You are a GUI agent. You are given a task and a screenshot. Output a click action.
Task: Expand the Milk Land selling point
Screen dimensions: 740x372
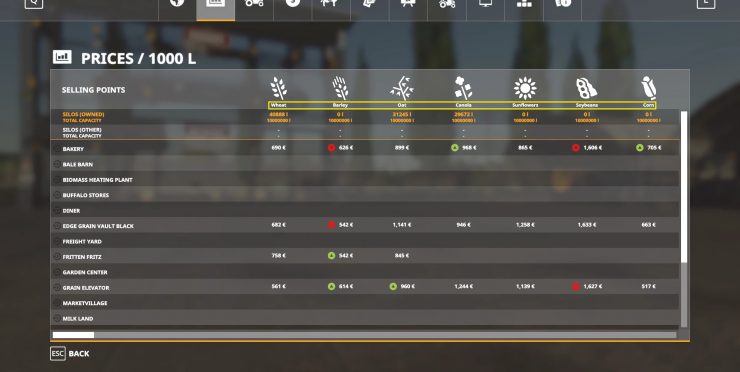click(x=57, y=319)
